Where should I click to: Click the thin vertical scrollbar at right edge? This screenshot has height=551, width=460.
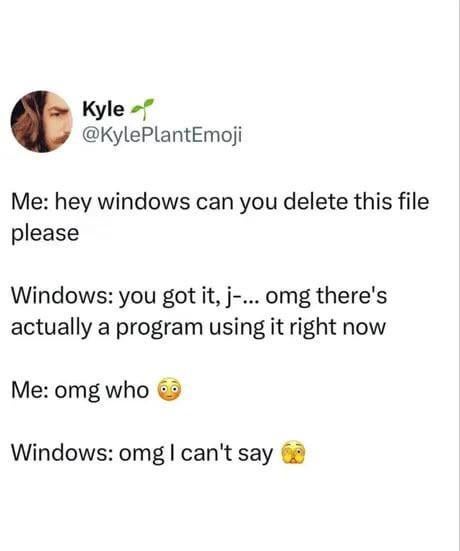458,276
